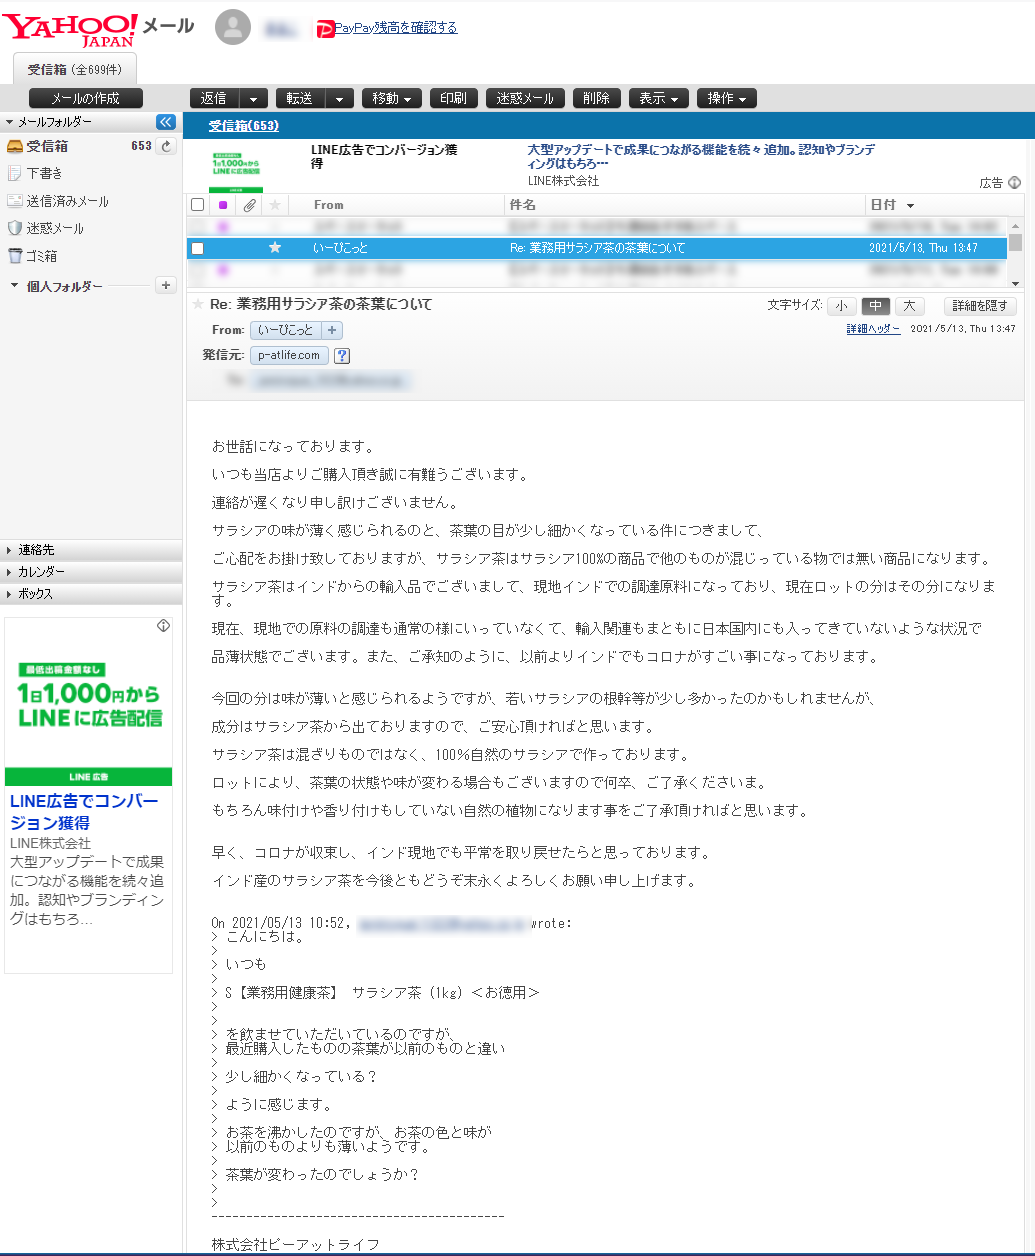The height and width of the screenshot is (1256, 1035).
Task: Click the message list scrollbar down arrow
Action: (1015, 283)
